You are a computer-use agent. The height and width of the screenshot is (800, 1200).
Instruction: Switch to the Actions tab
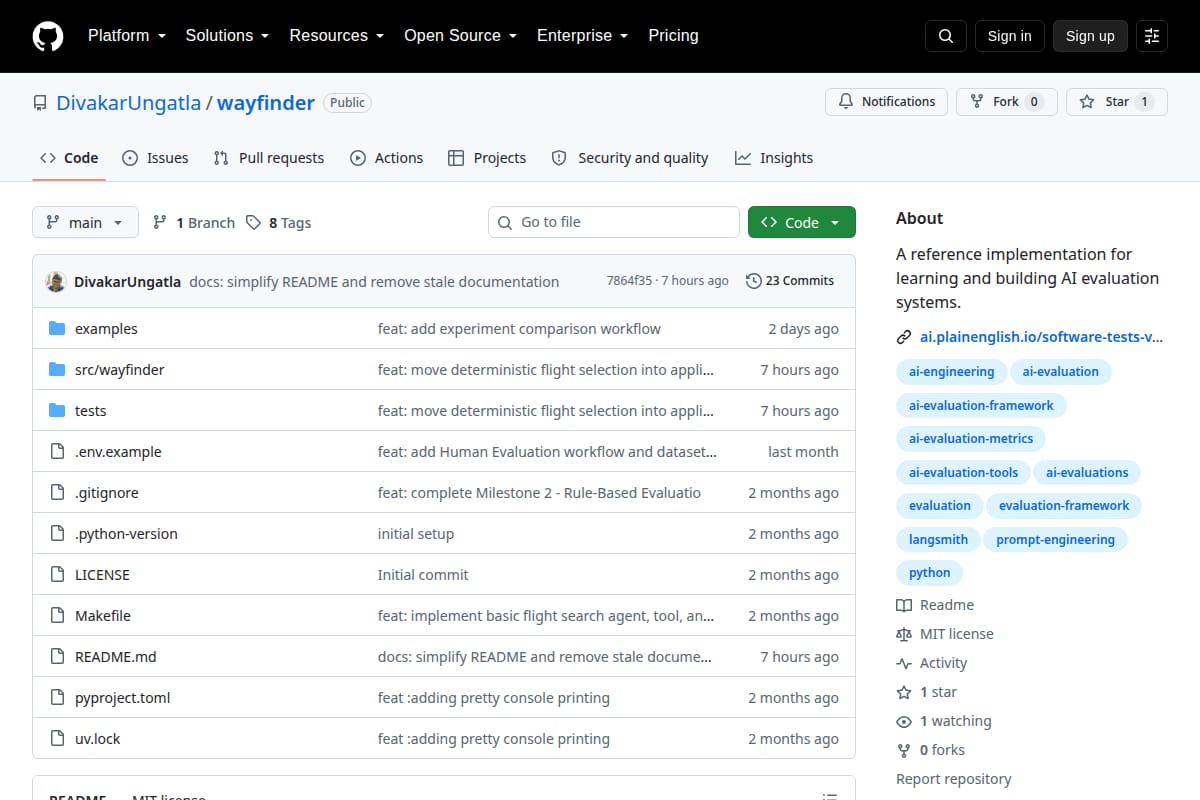pos(386,158)
